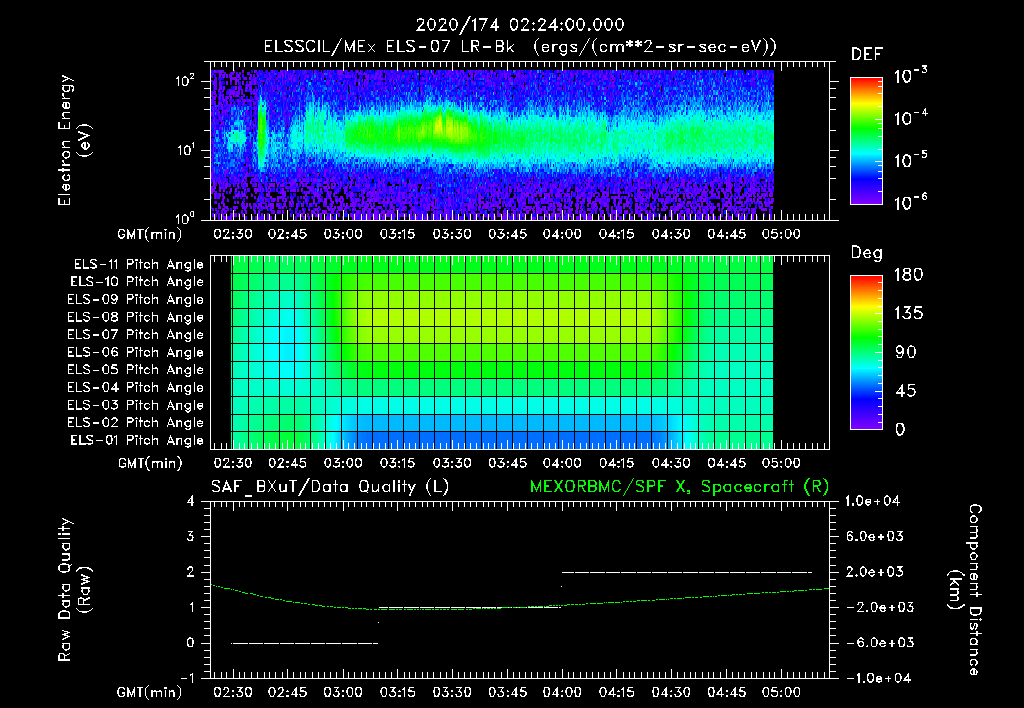The height and width of the screenshot is (708, 1024).
Task: Click the DEF color bar in top panel
Action: coord(866,141)
